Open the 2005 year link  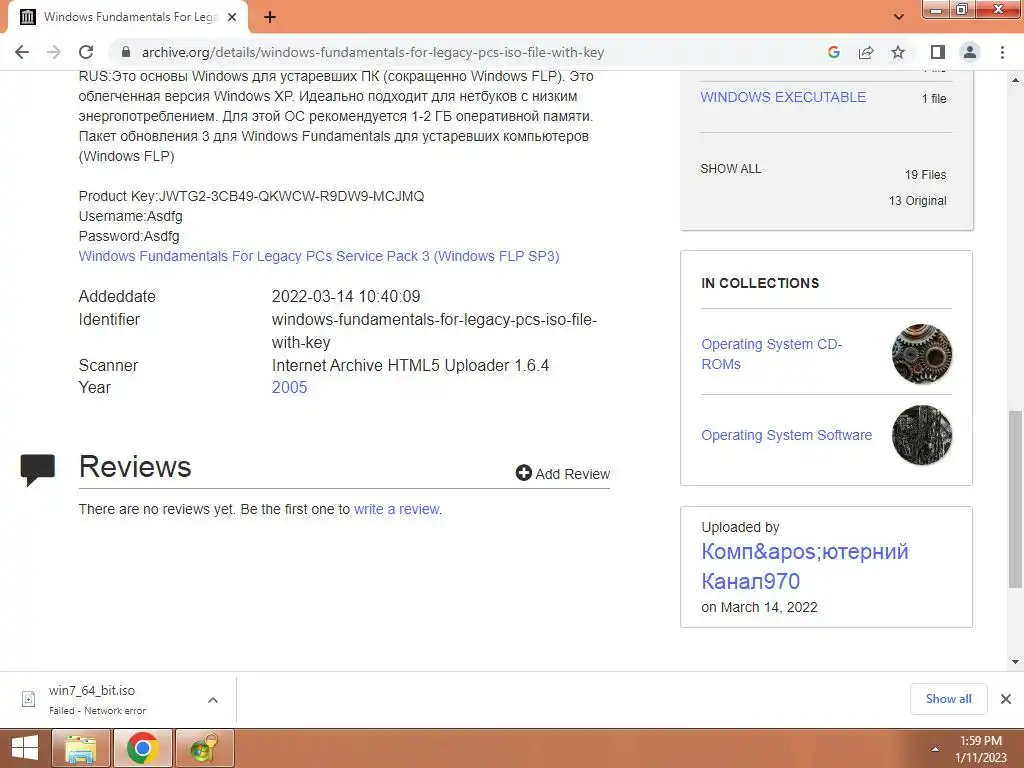pyautogui.click(x=289, y=387)
